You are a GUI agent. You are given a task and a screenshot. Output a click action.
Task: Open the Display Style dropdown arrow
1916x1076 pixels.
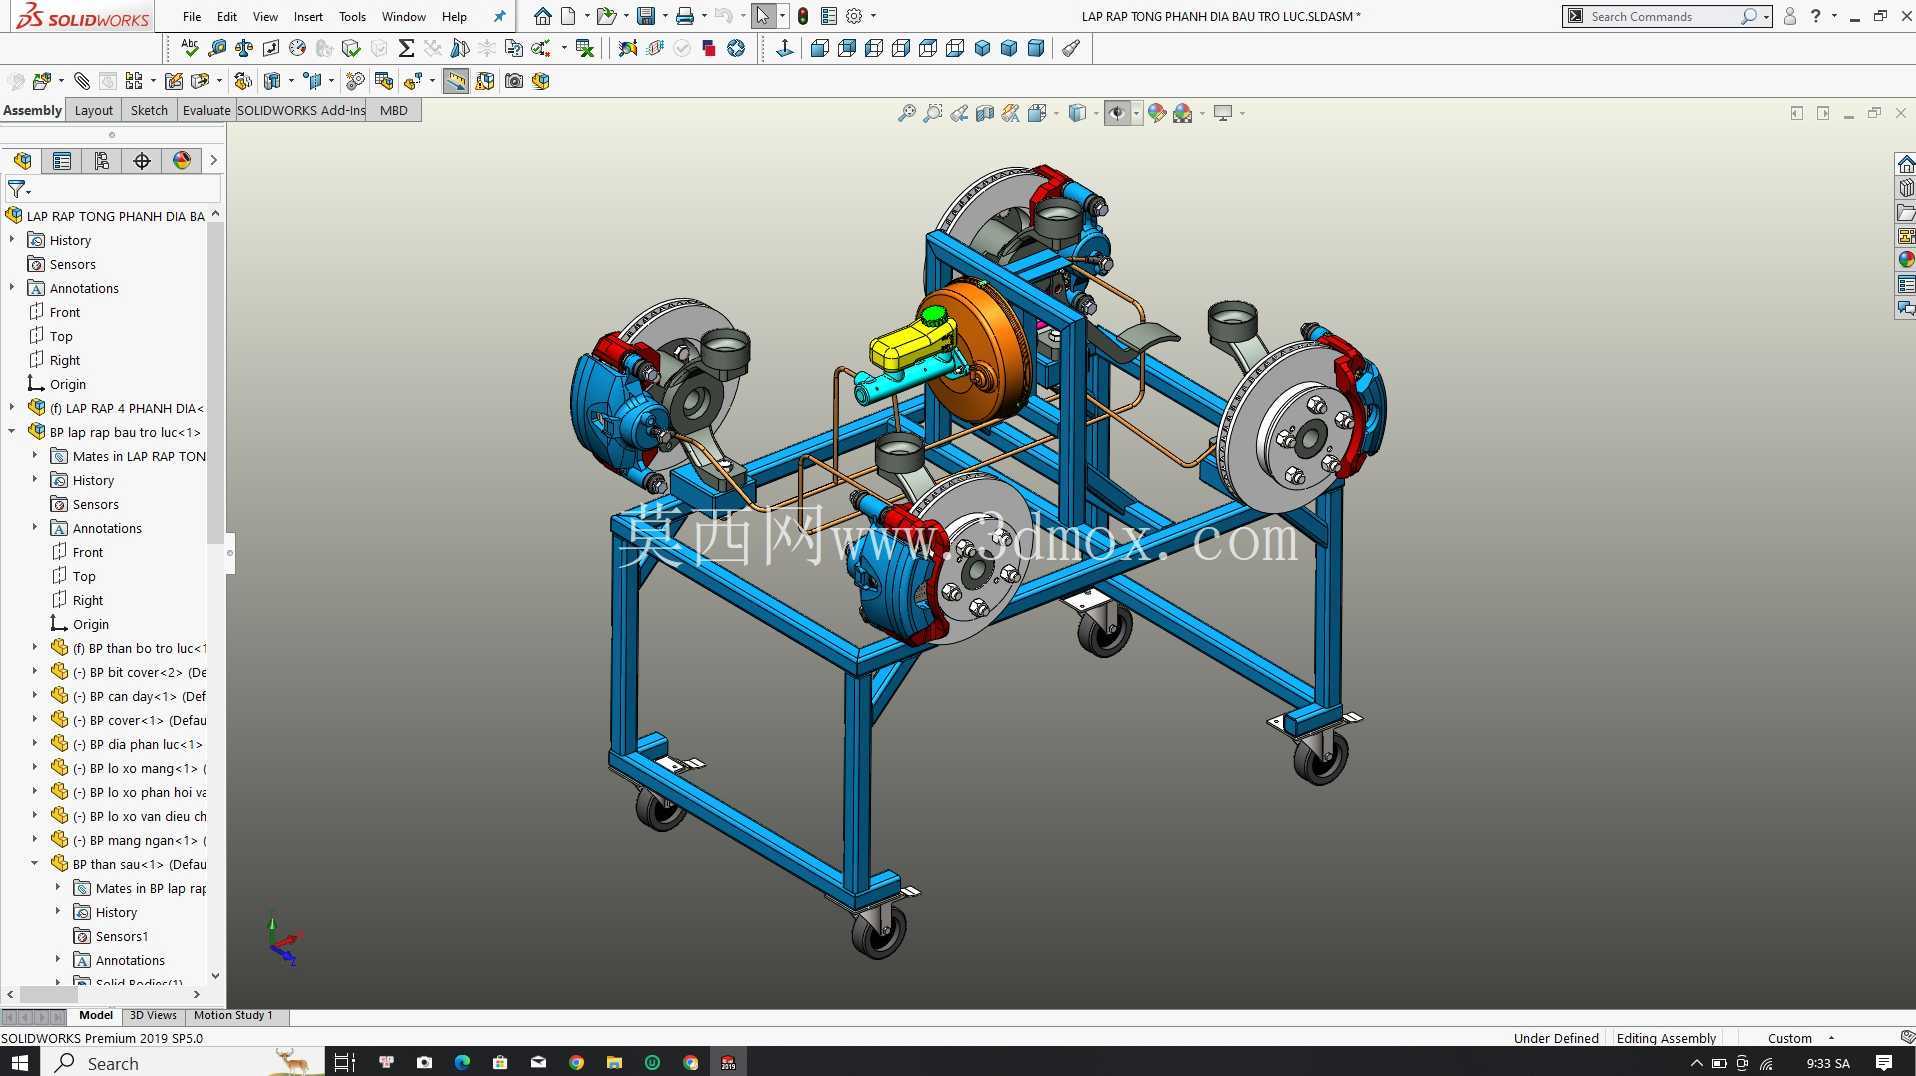tap(1096, 113)
